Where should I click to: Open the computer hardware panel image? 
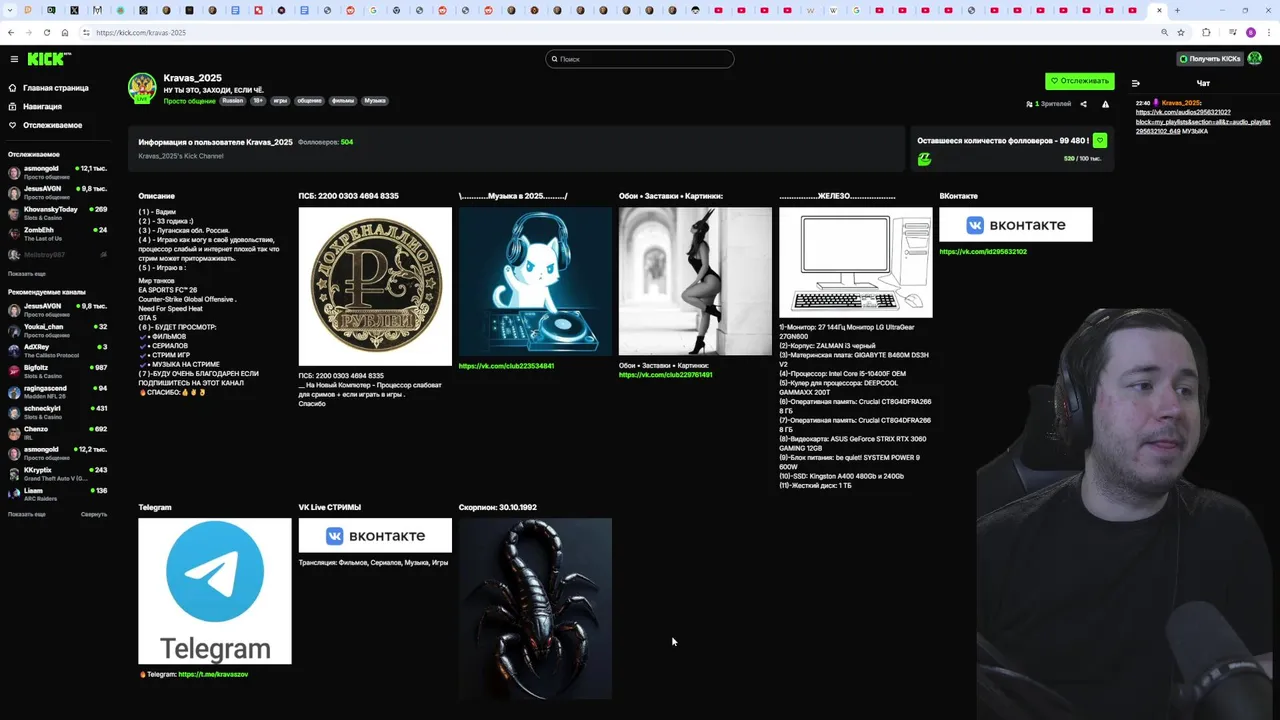coord(856,262)
